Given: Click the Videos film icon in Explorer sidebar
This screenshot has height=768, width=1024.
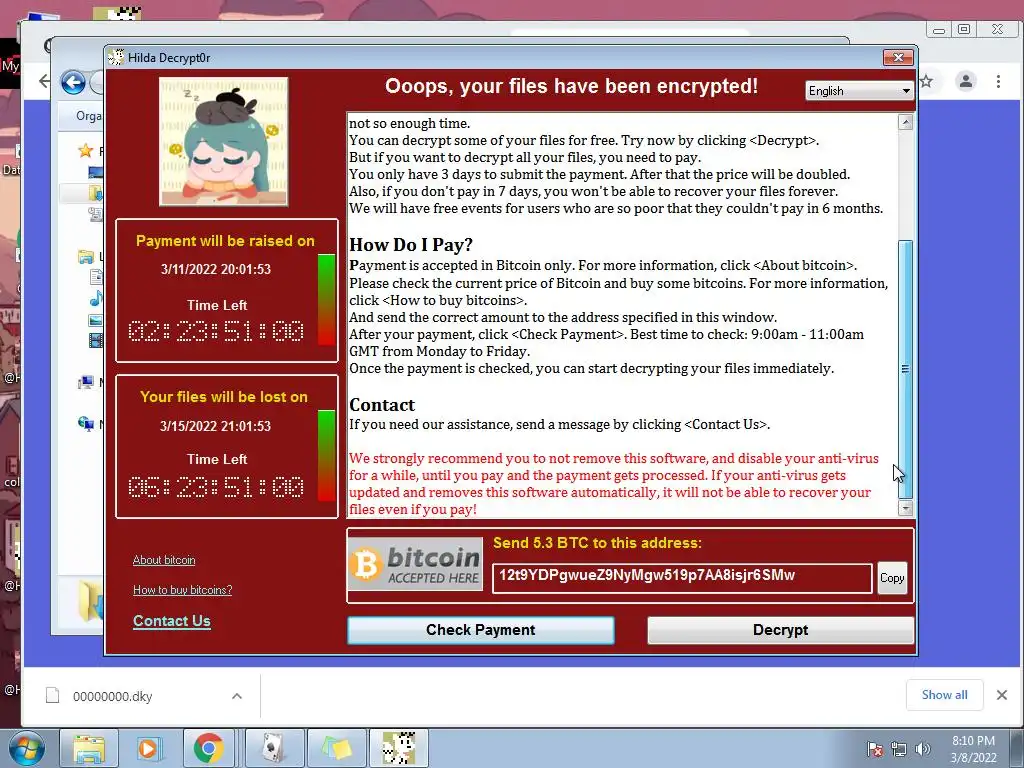Looking at the screenshot, I should coord(95,340).
